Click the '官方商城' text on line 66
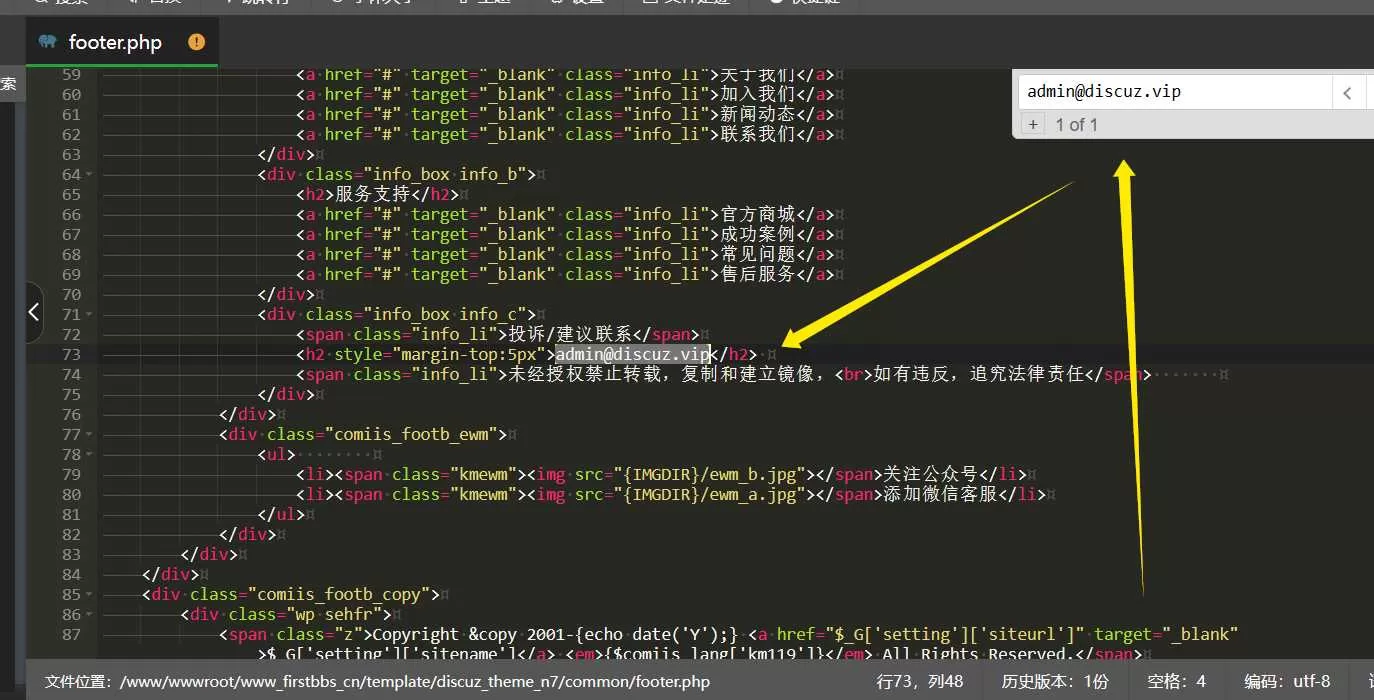 (758, 214)
